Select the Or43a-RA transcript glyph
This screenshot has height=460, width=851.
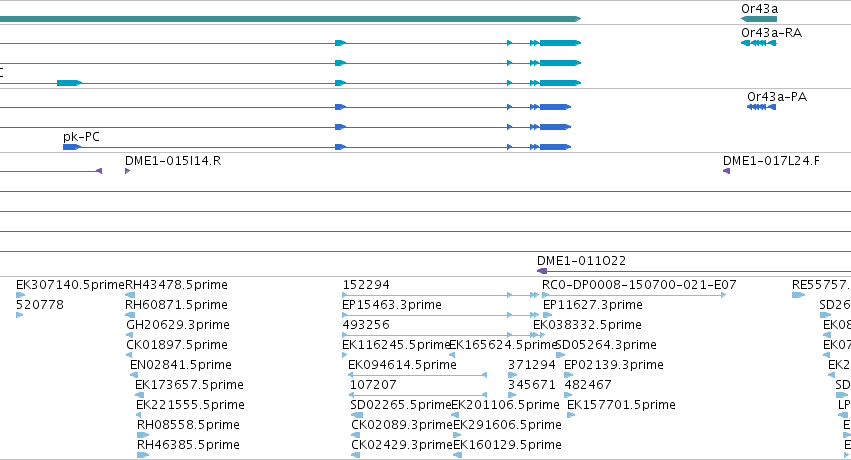pos(759,43)
